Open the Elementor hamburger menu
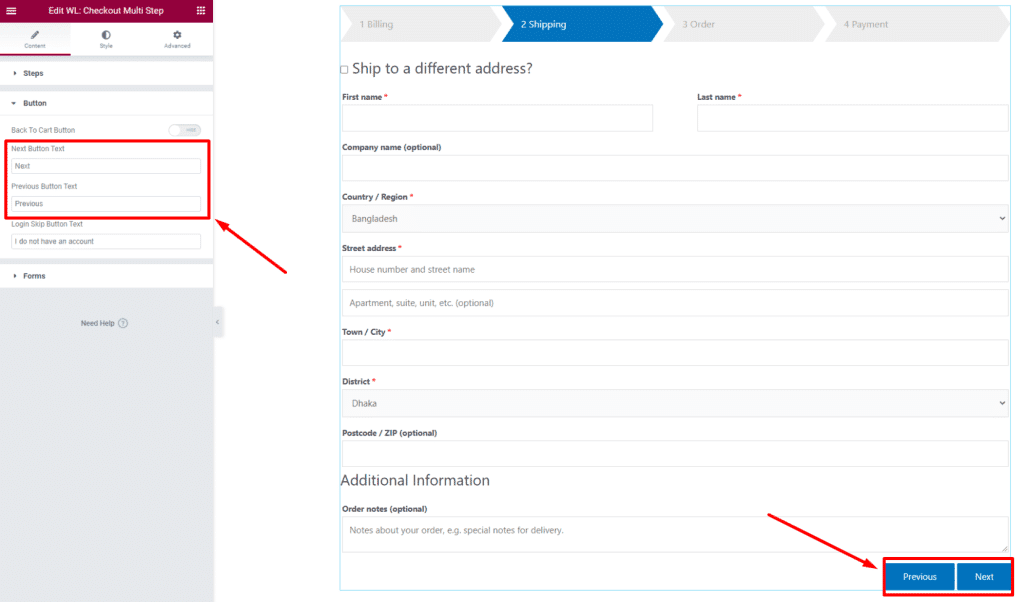 point(12,10)
